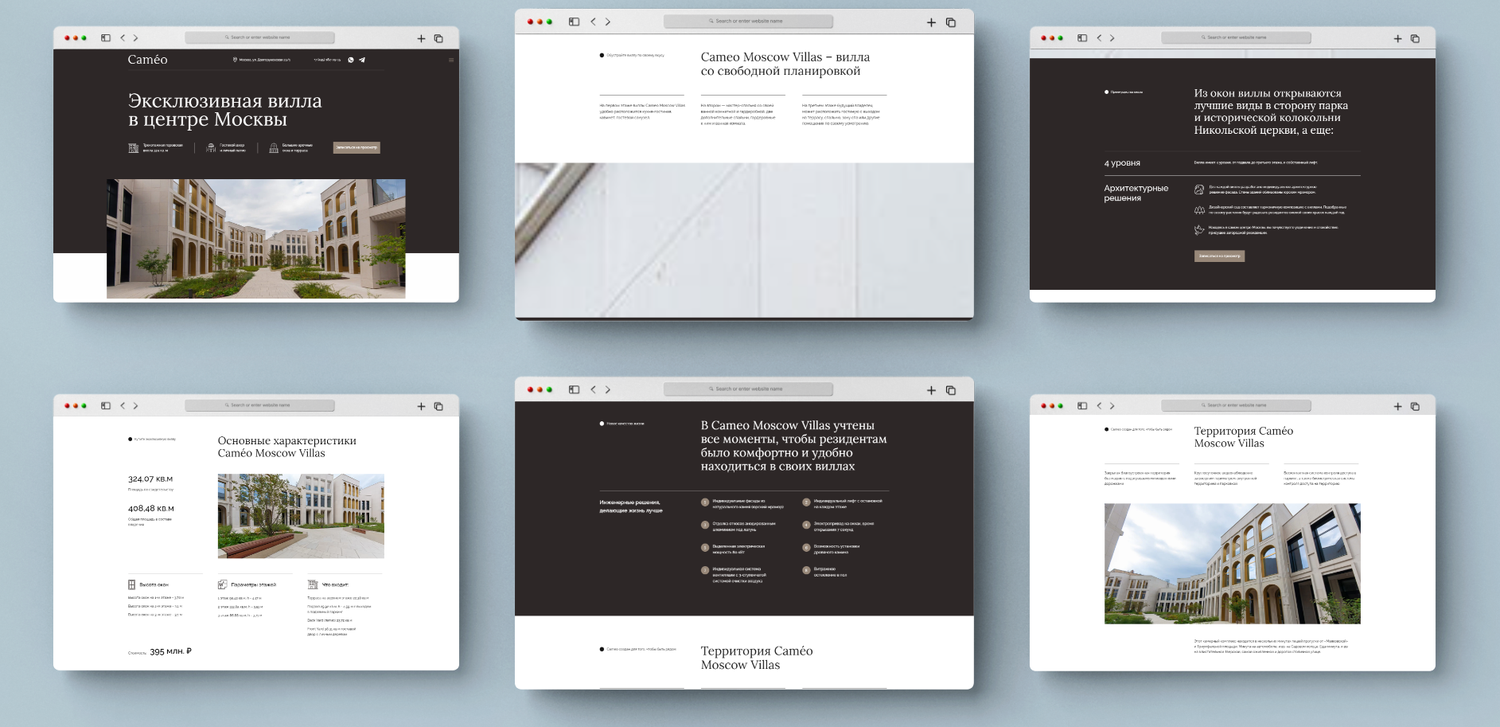Screen dimensions: 1500x727
Task: Go forward in the Основные характеристики window
Action: 136,406
